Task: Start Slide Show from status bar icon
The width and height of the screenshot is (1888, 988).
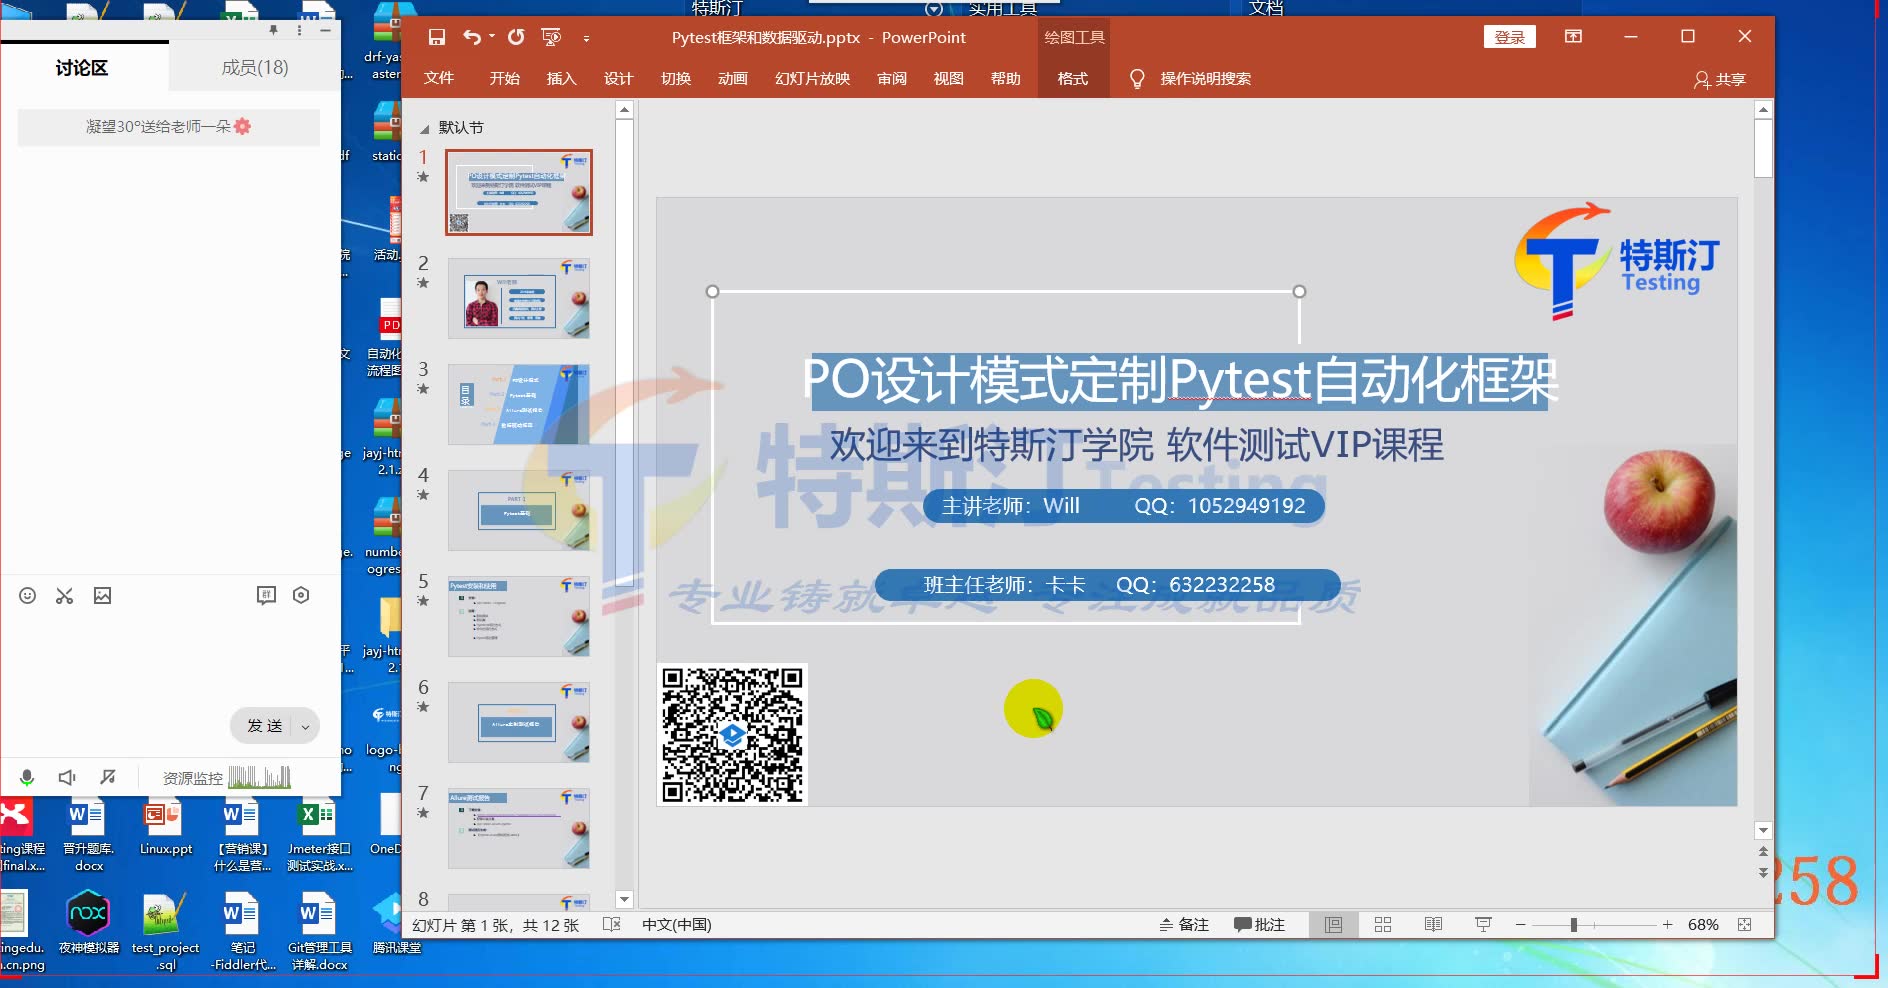Action: pyautogui.click(x=1483, y=924)
